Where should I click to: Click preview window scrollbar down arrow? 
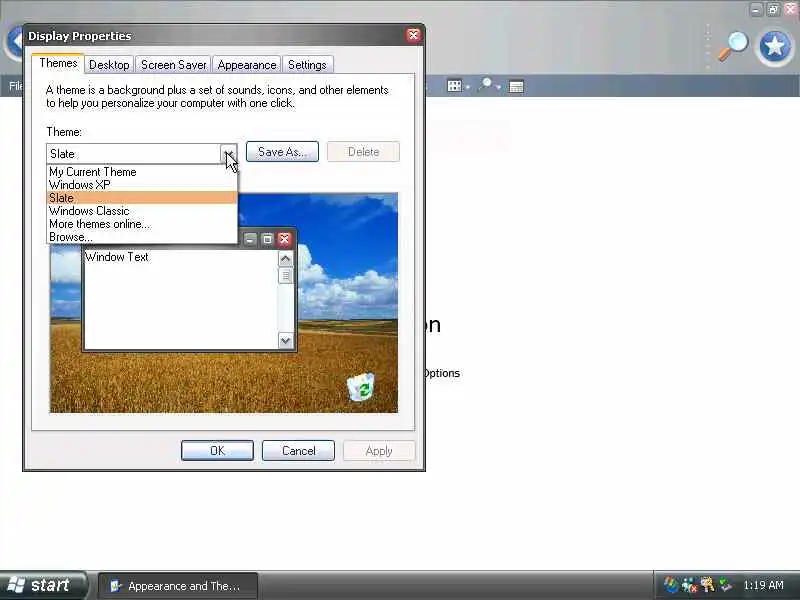(285, 340)
